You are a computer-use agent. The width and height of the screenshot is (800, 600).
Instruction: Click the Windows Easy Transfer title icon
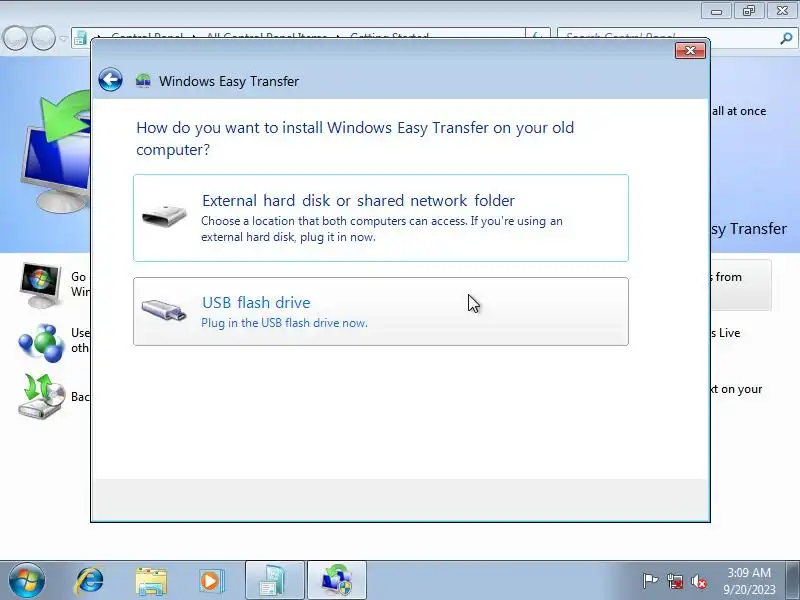[x=143, y=81]
